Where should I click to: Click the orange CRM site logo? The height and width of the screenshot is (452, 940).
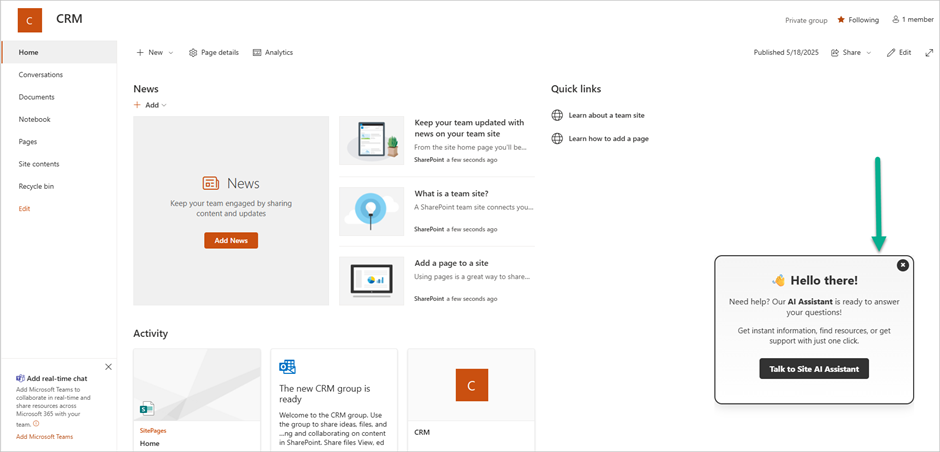click(x=30, y=20)
